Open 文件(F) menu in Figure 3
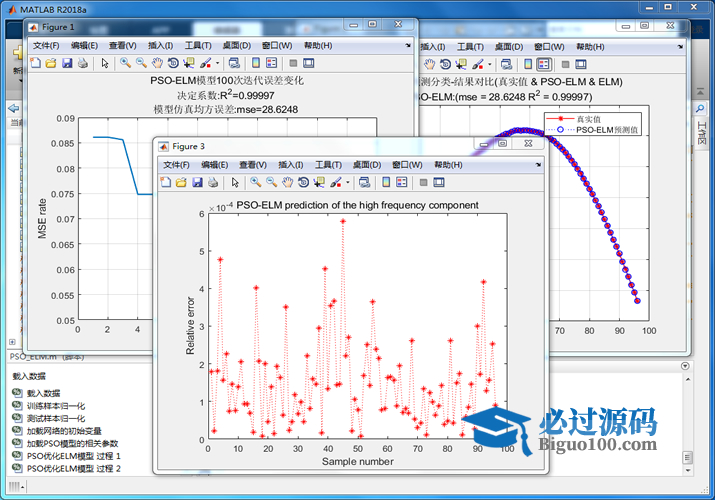The image size is (715, 500). coord(176,165)
